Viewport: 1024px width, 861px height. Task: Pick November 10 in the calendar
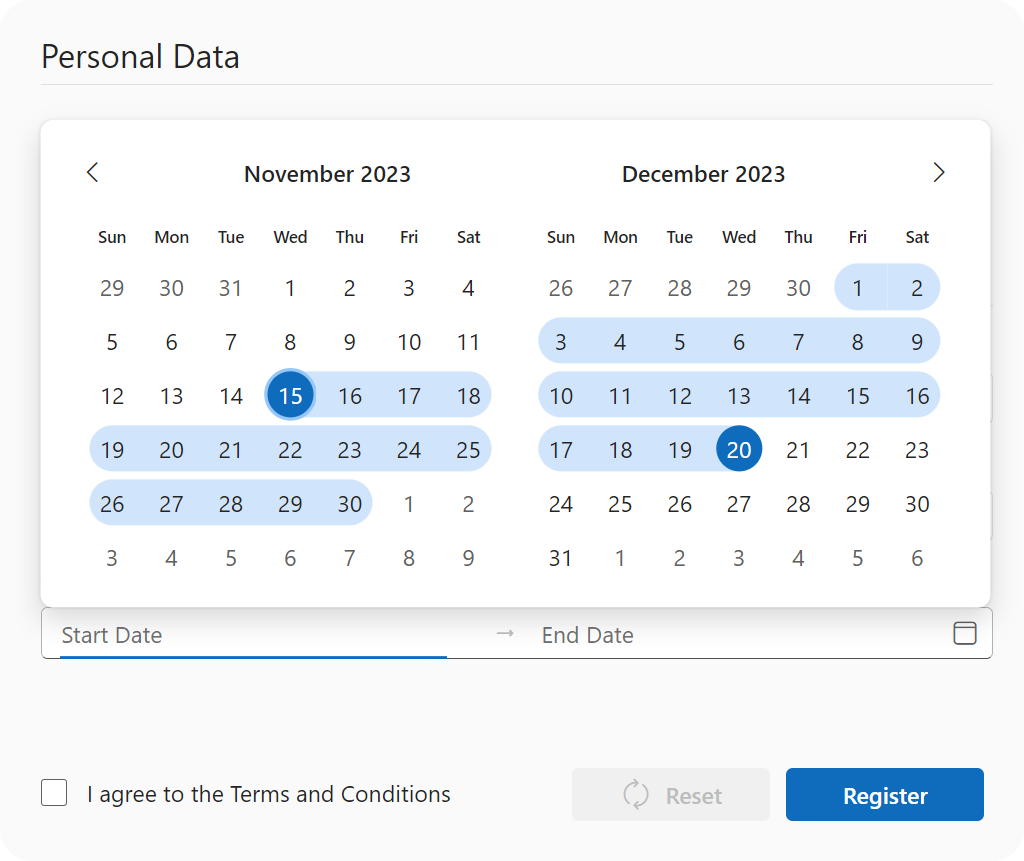click(409, 342)
